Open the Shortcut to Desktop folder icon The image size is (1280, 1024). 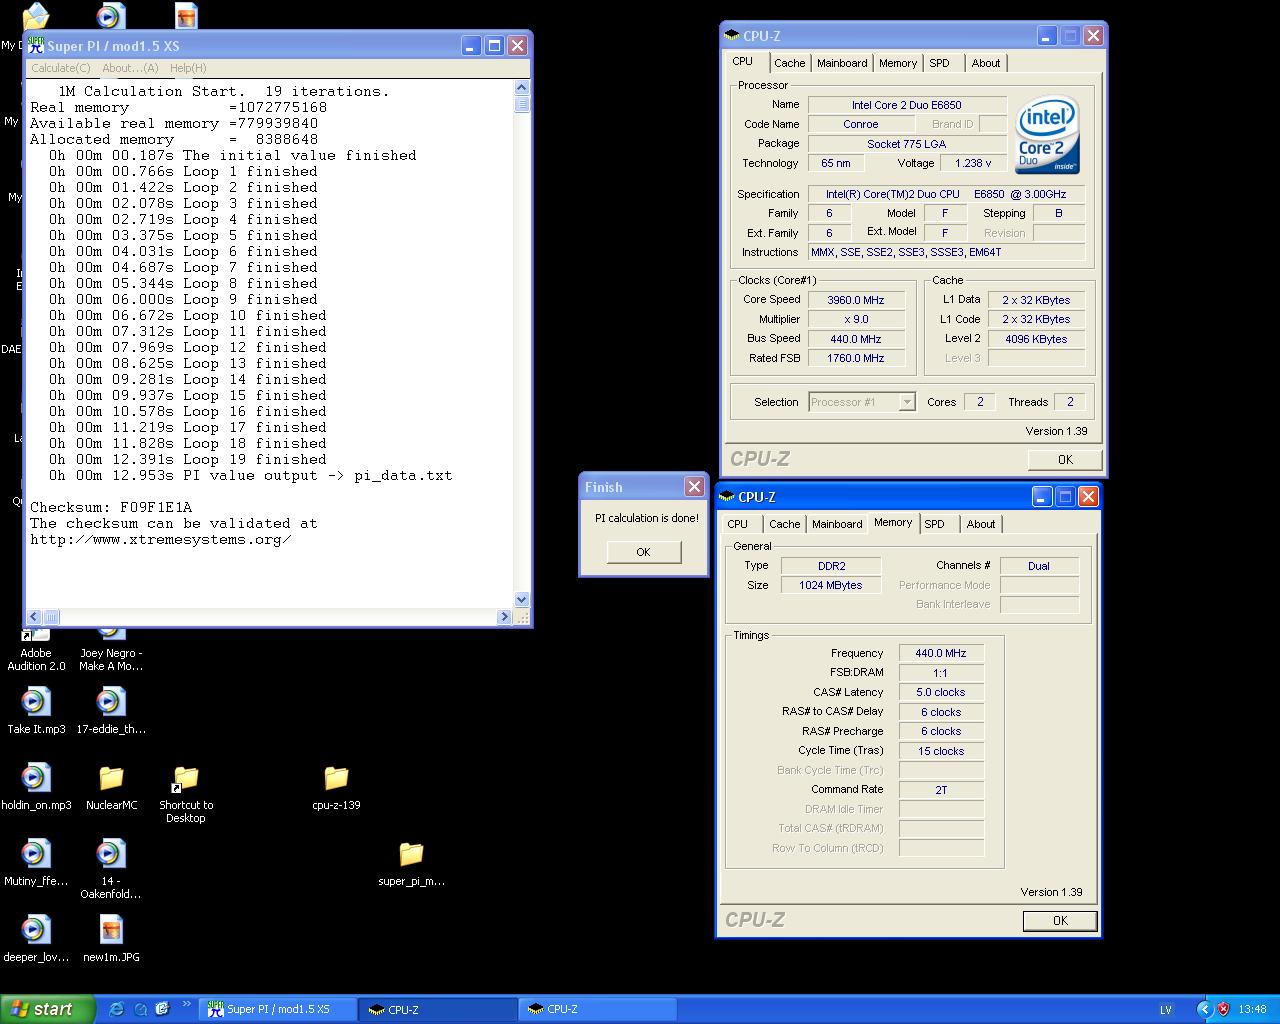186,794
